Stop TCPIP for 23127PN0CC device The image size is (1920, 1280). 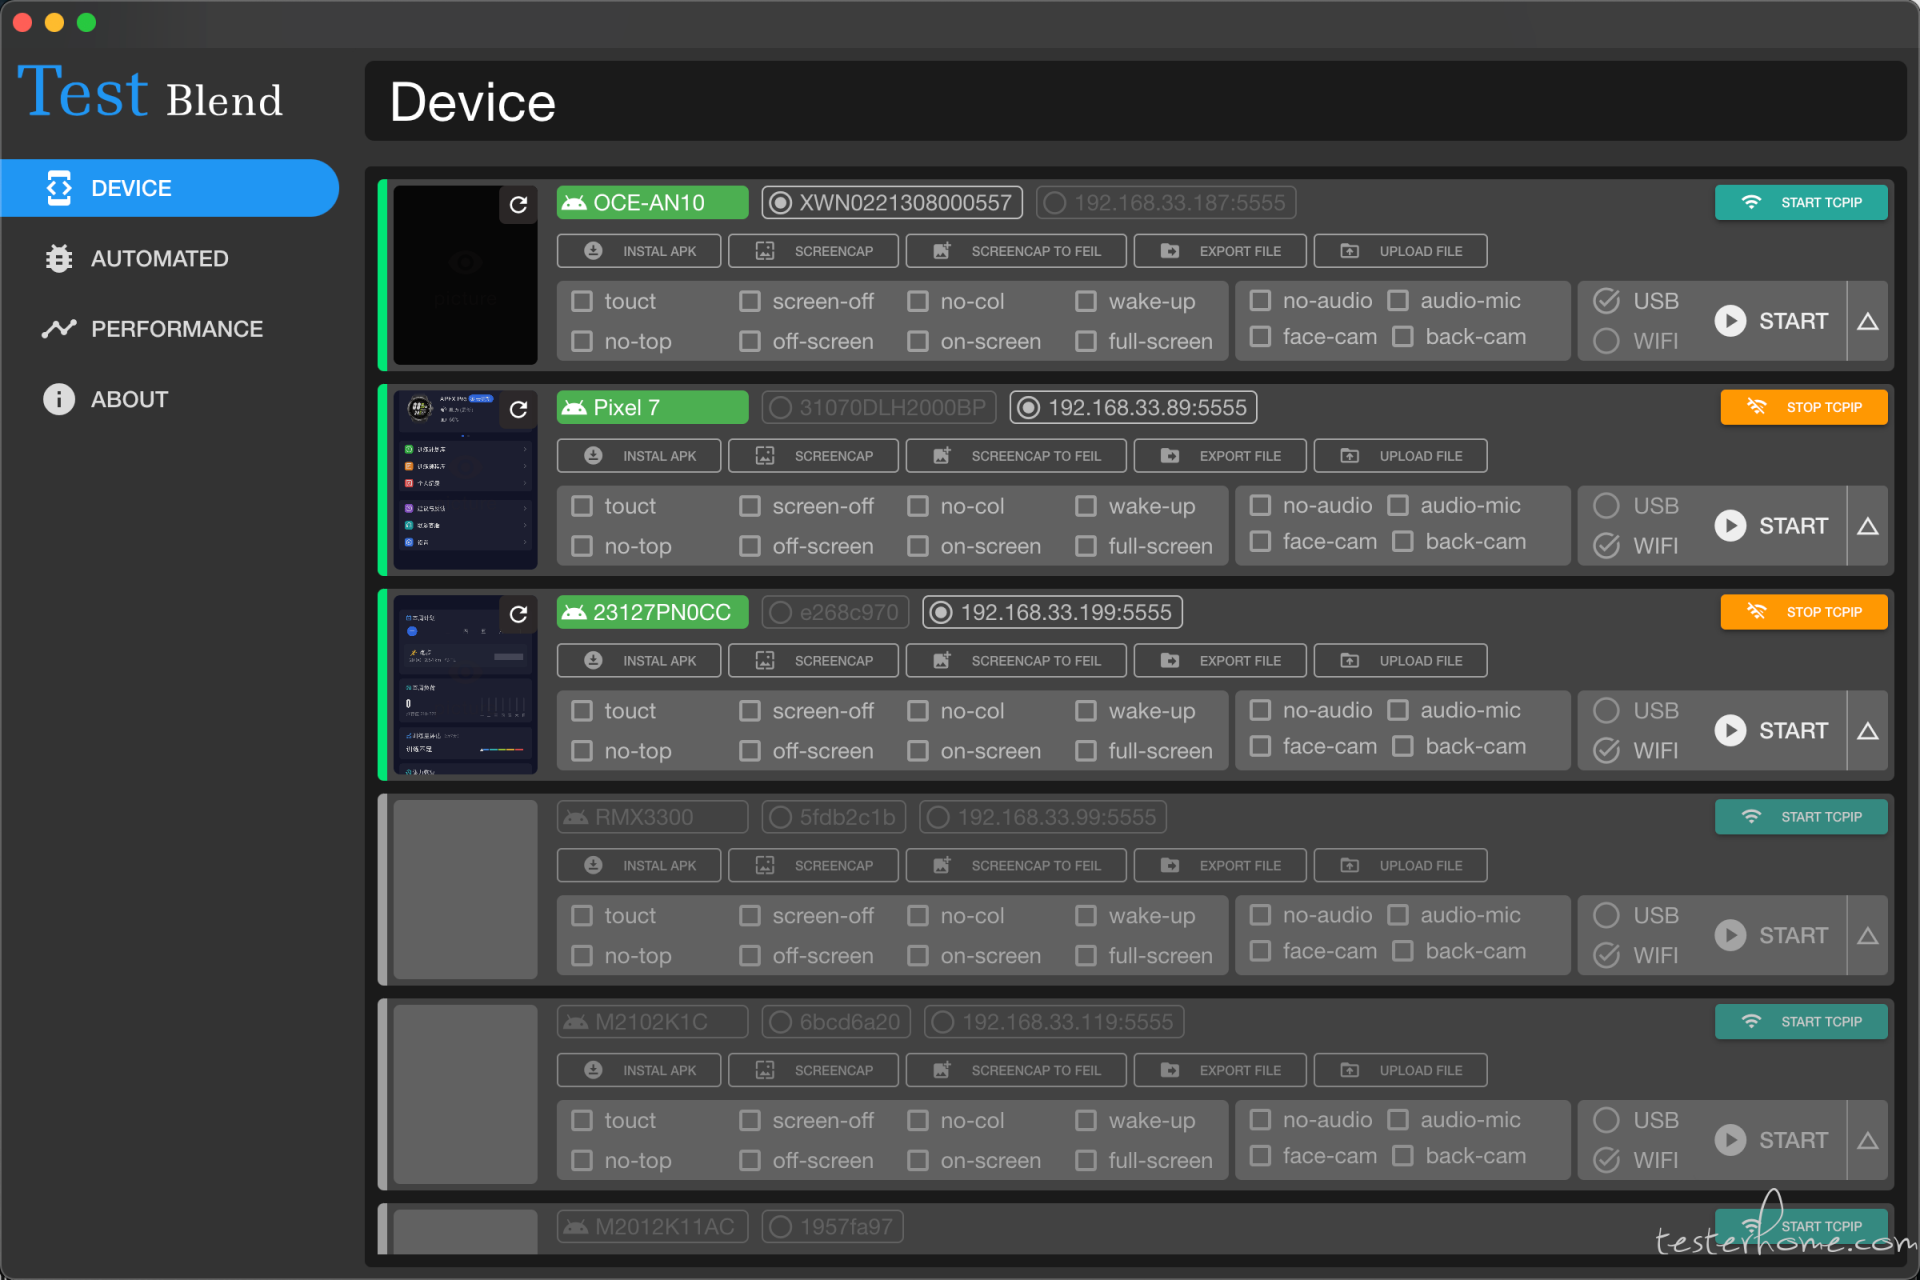pos(1804,612)
